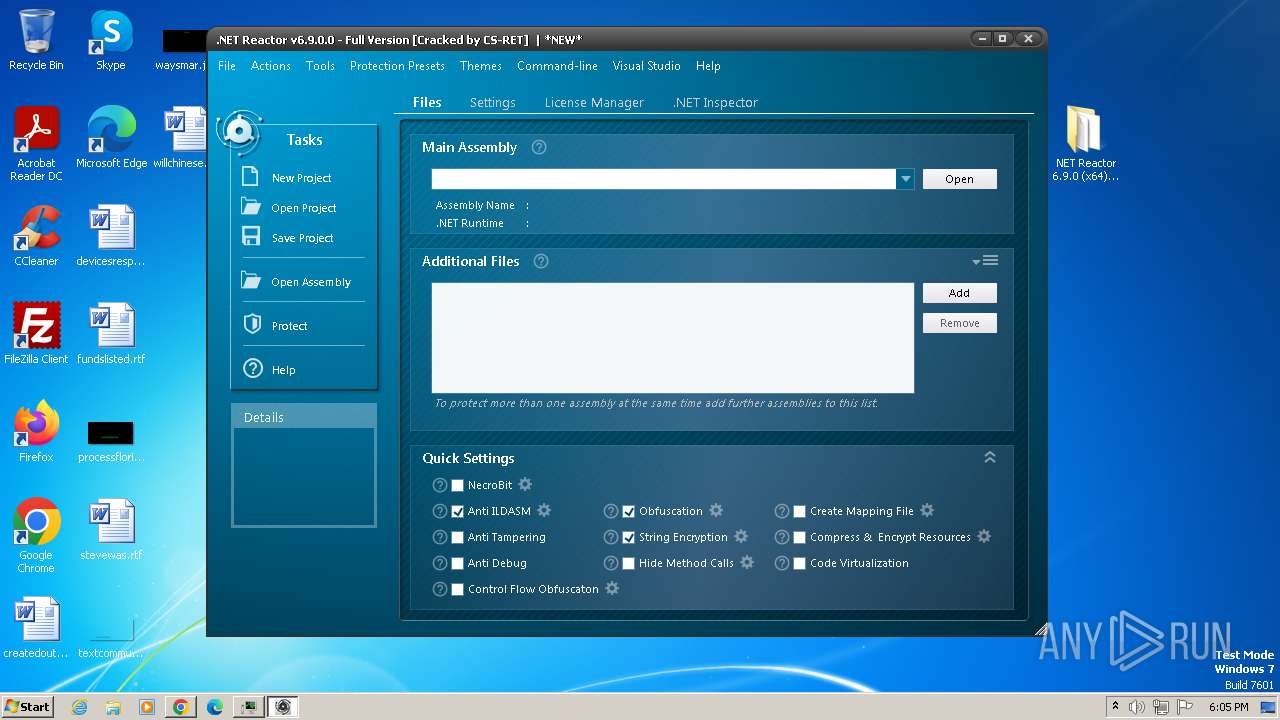Switch to the License Manager tab

pyautogui.click(x=594, y=102)
